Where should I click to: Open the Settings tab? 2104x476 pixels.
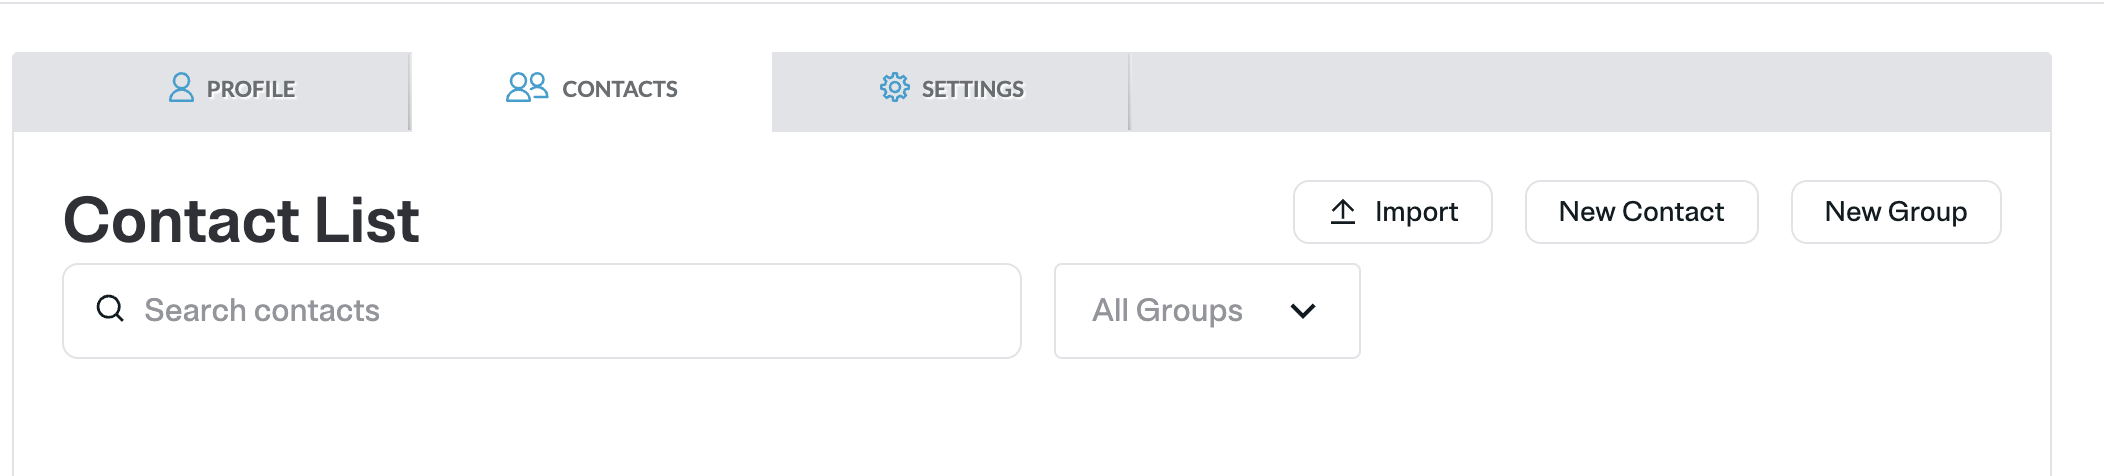(950, 91)
